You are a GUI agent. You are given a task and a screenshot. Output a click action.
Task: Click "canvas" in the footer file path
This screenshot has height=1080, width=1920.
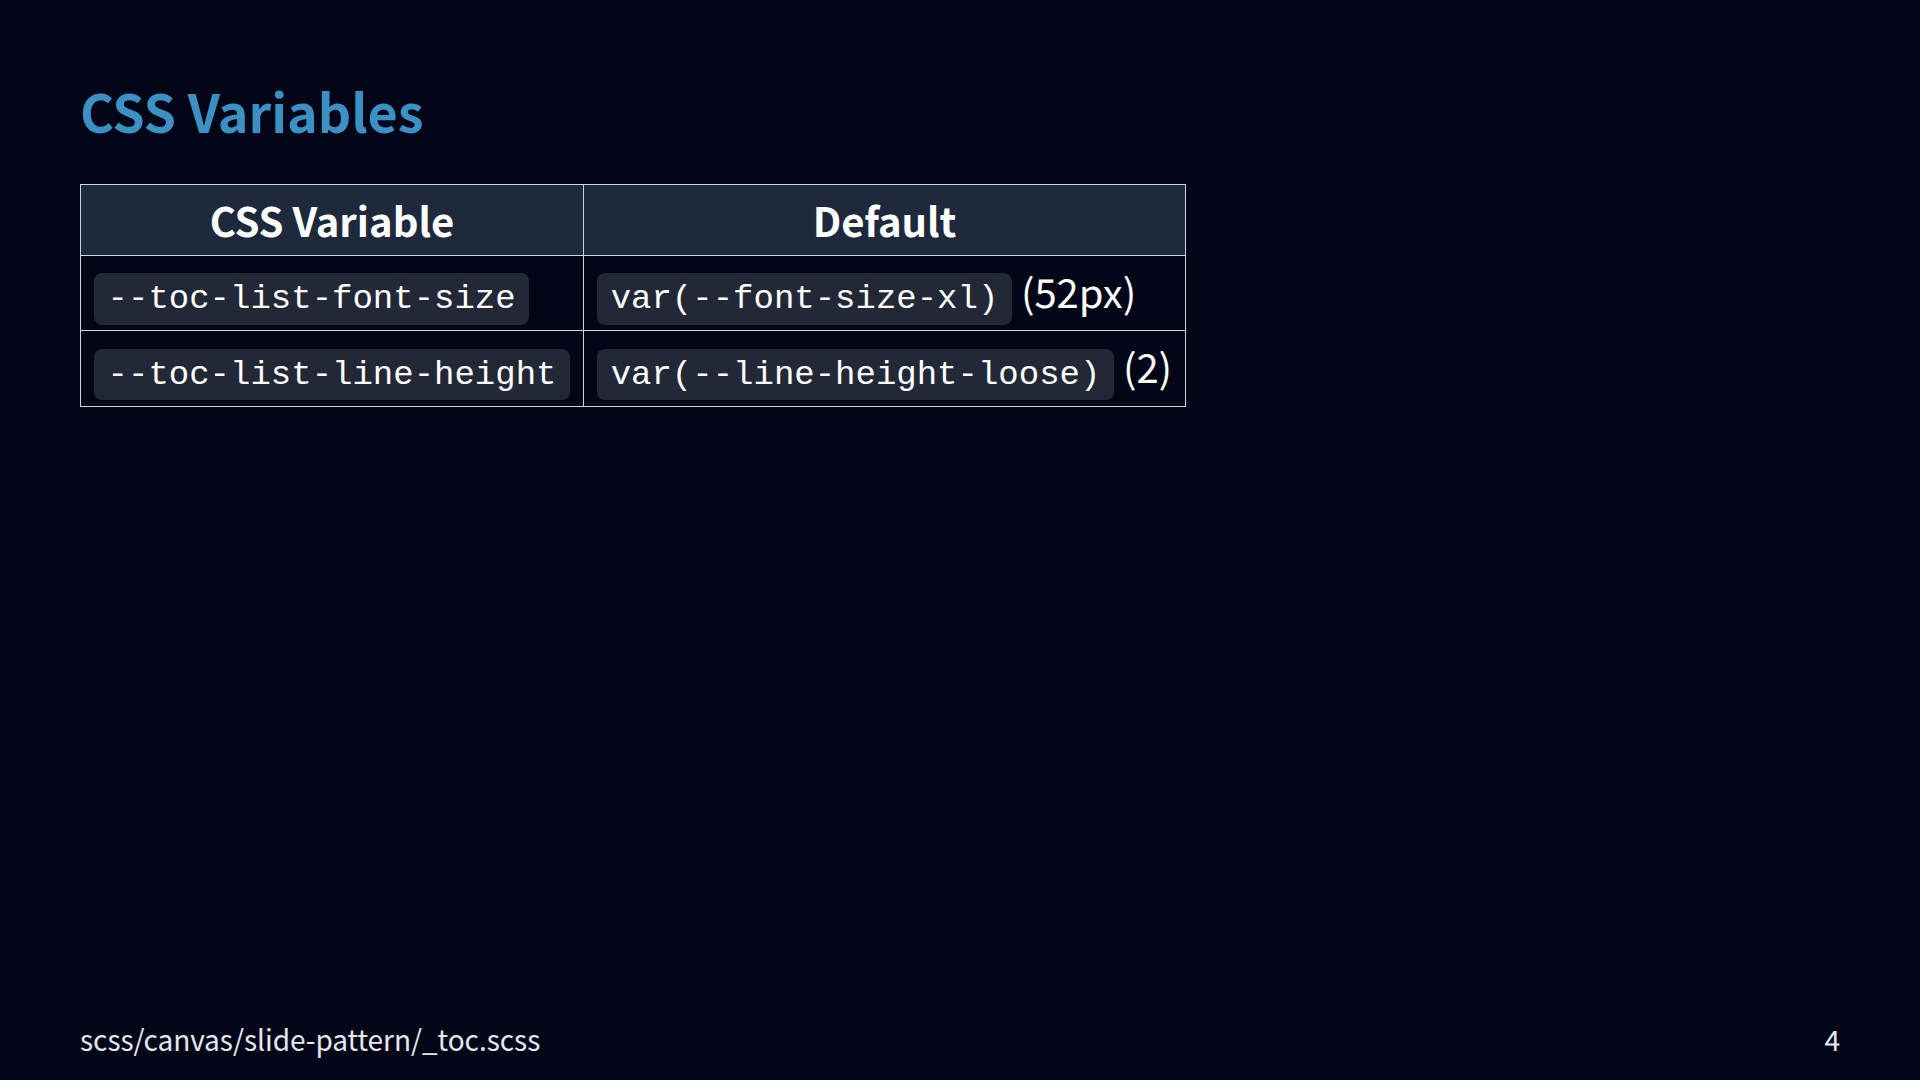189,1041
